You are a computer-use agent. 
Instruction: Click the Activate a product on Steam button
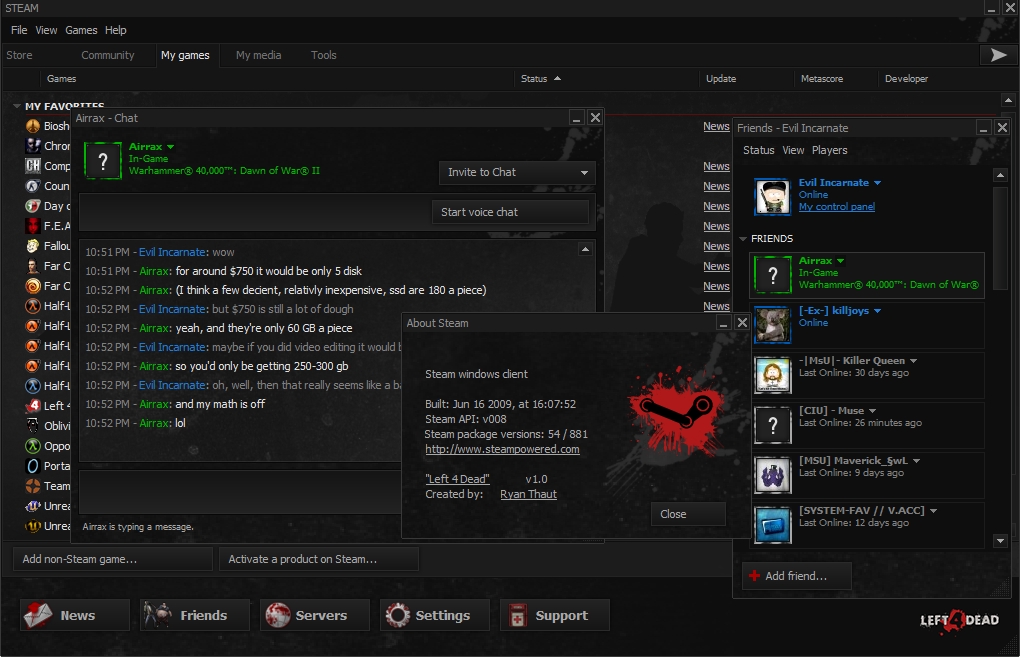point(319,559)
